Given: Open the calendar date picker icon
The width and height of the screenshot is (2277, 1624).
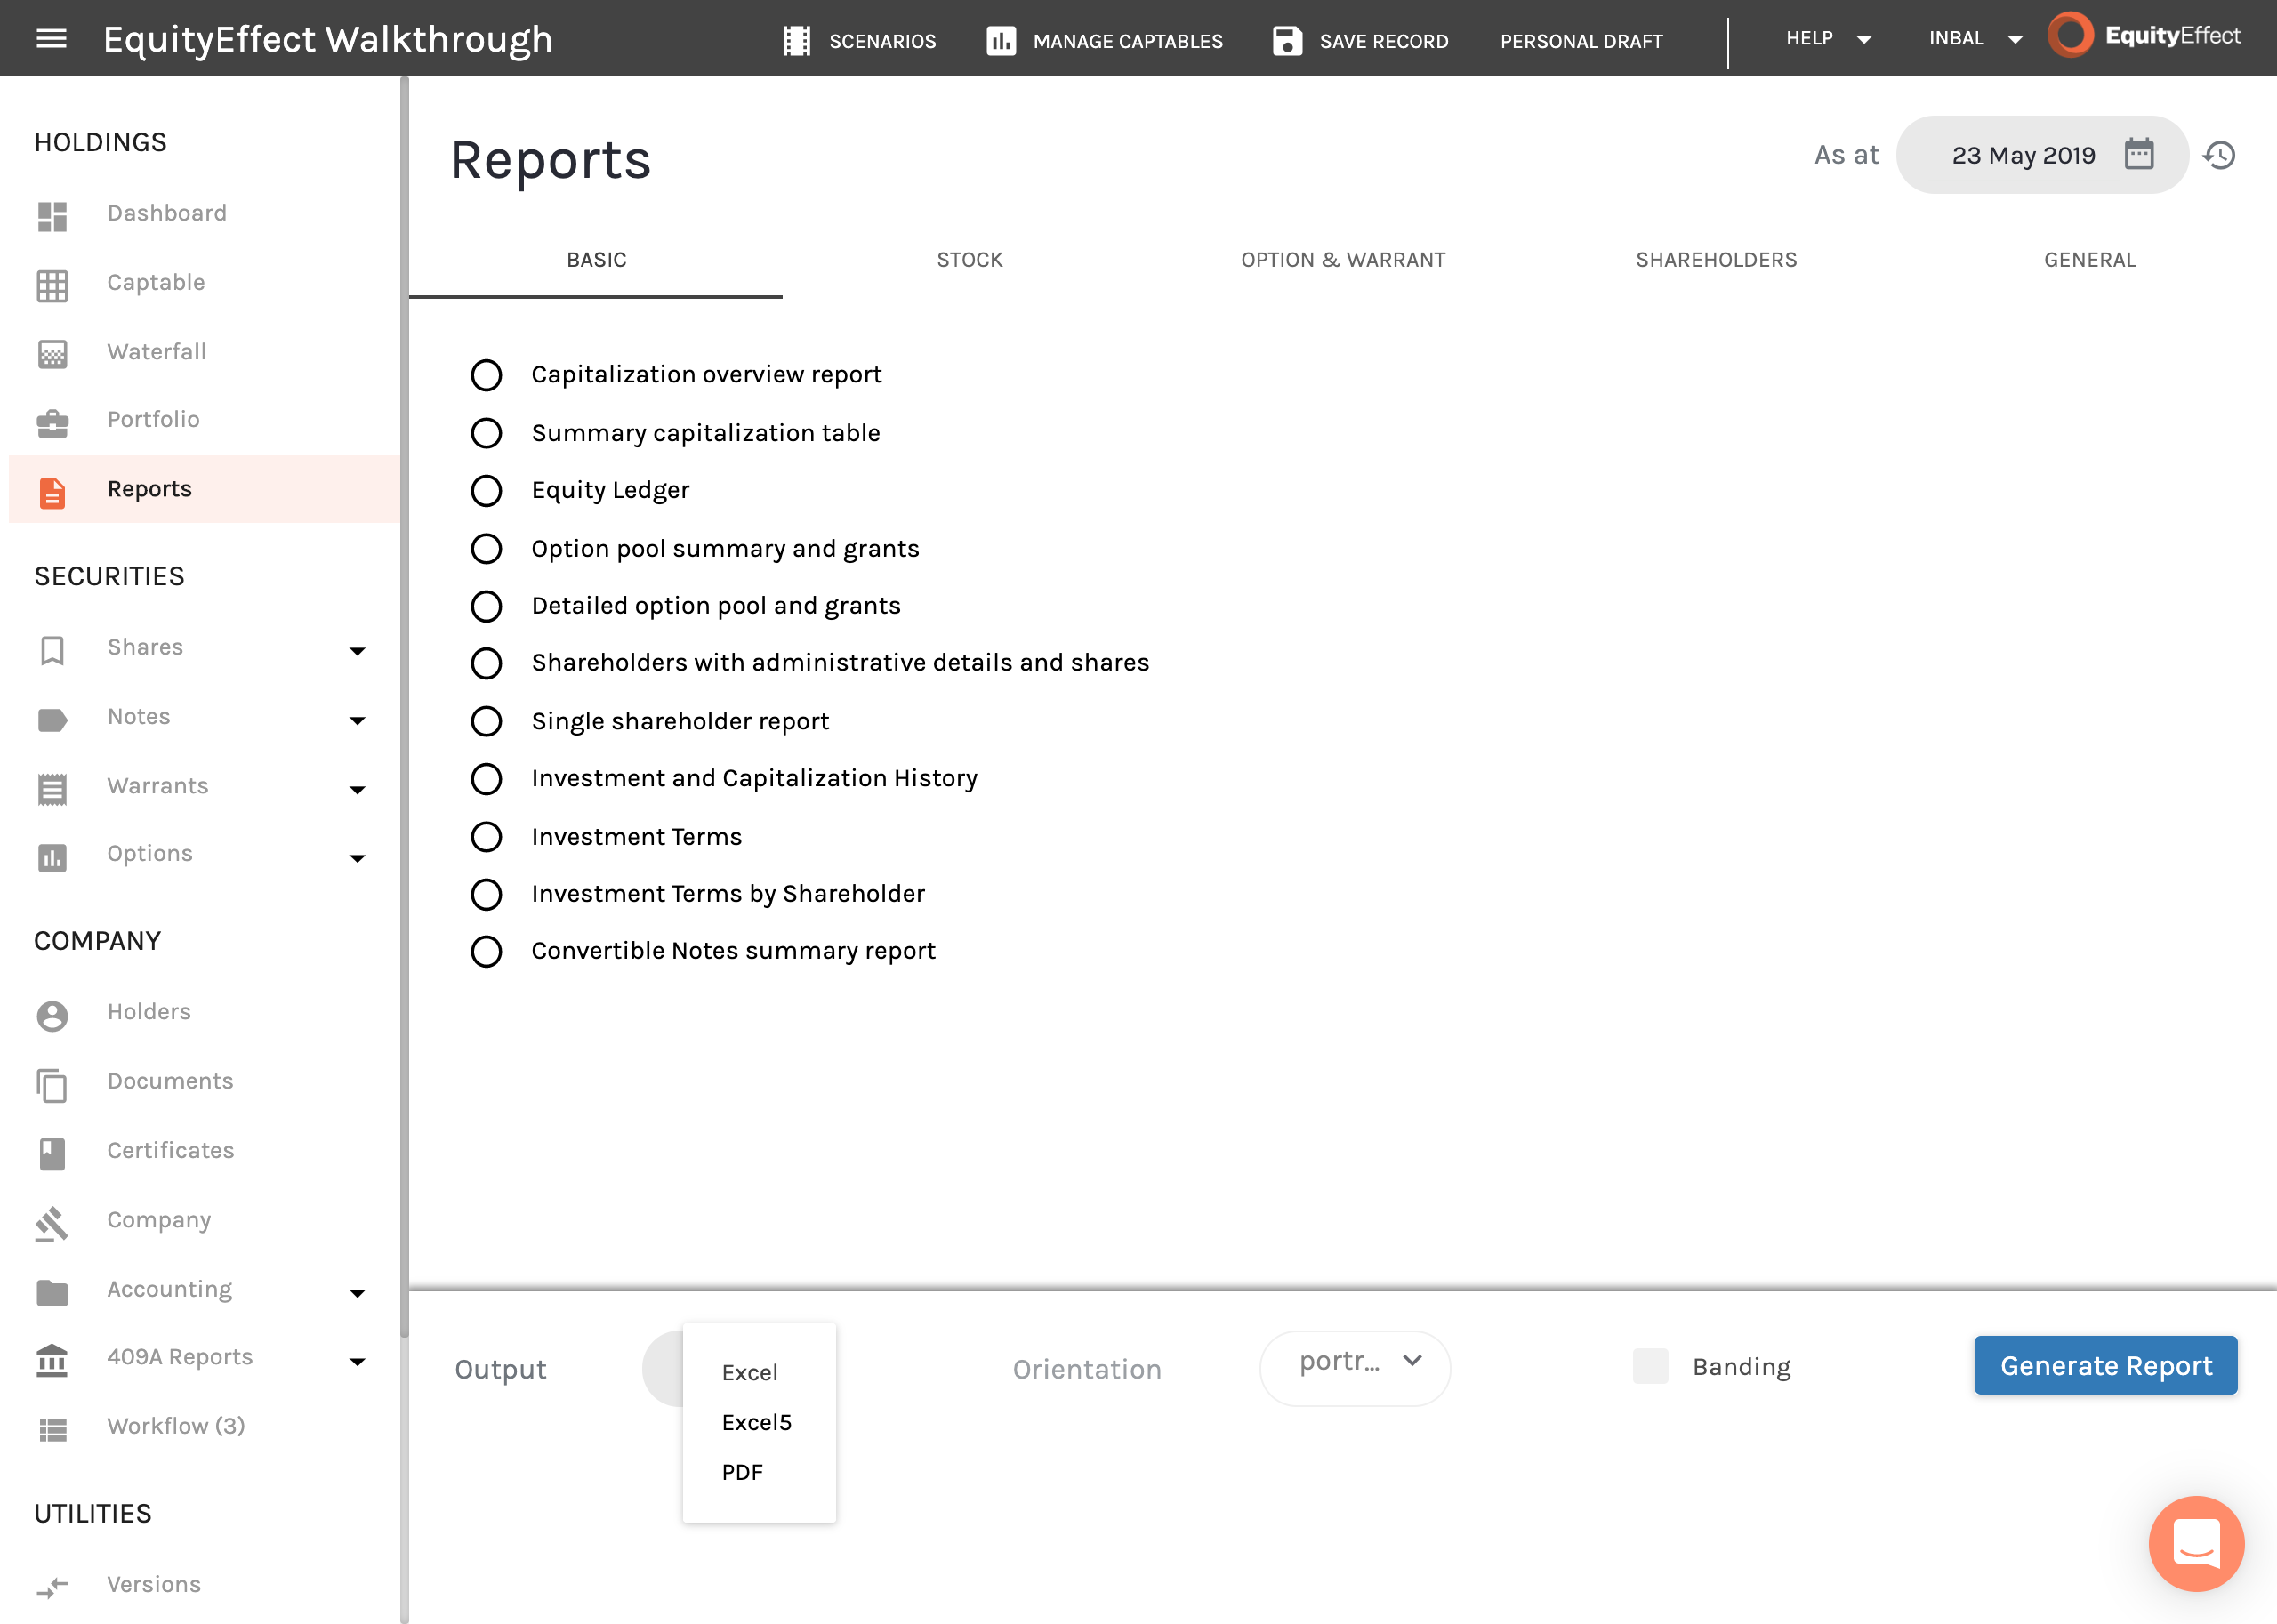Looking at the screenshot, I should pos(2138,154).
